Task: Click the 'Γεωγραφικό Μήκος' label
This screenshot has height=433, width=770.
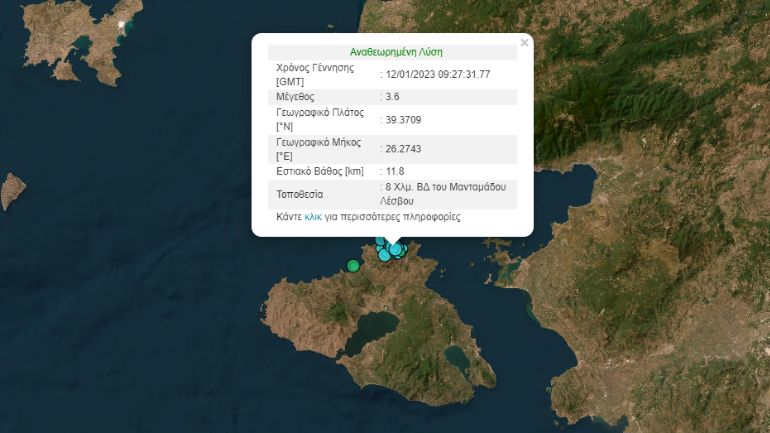Action: pyautogui.click(x=318, y=142)
